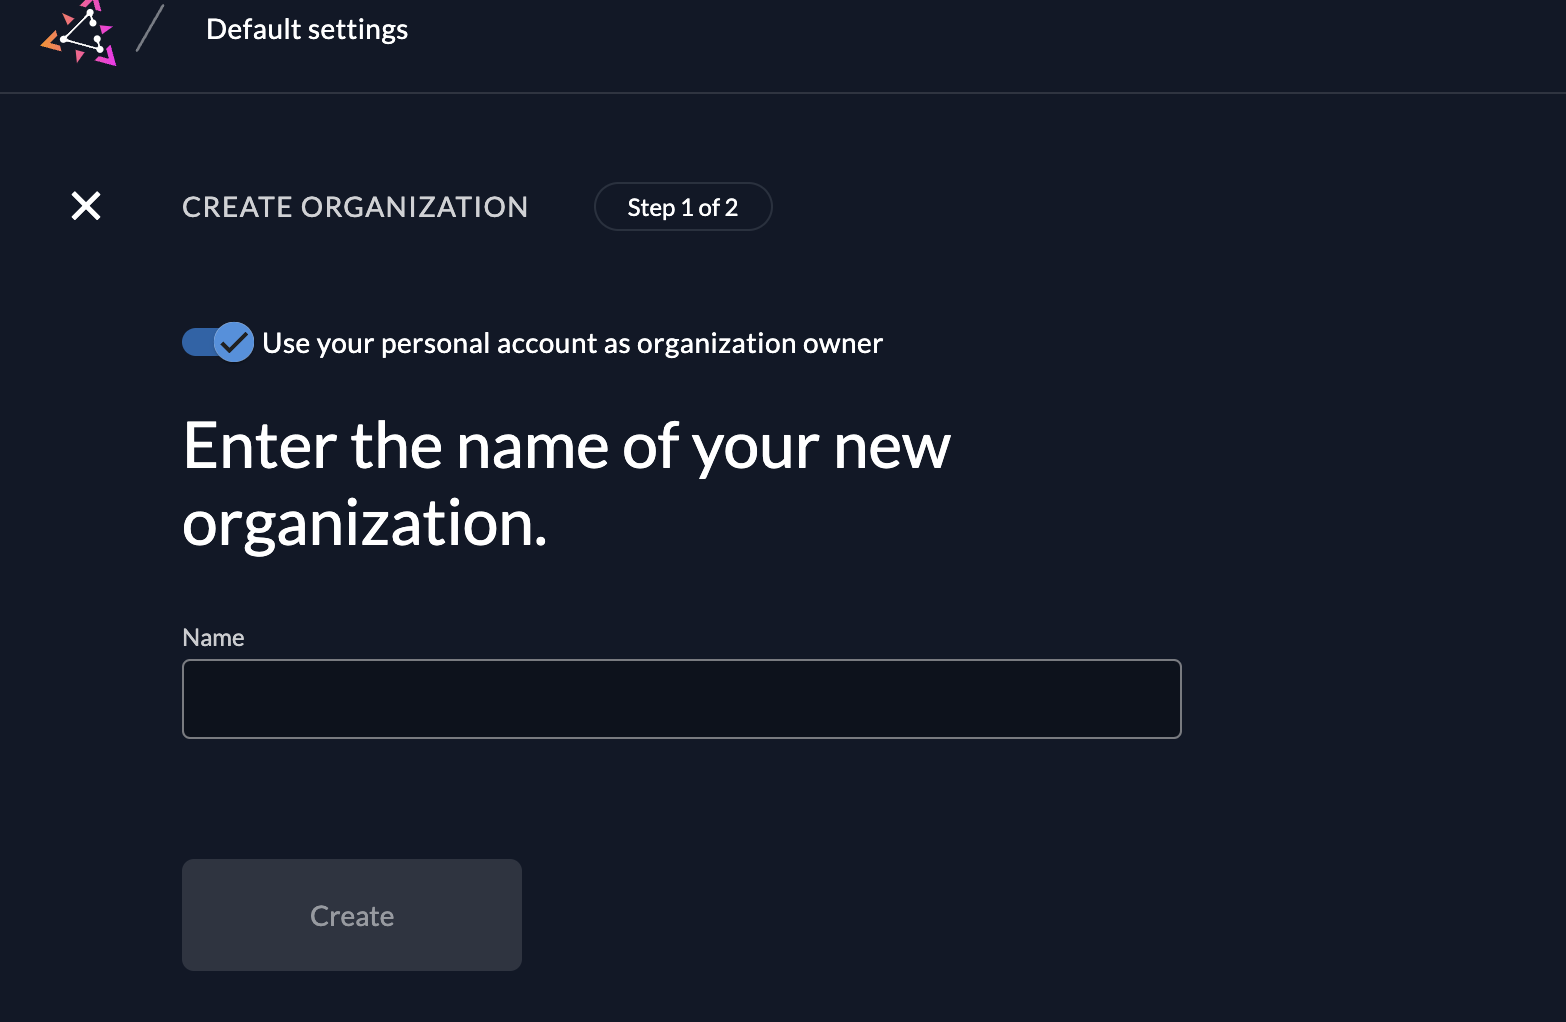Click the 'Step 1 of 2' pill indicator
The height and width of the screenshot is (1022, 1566).
tap(683, 206)
